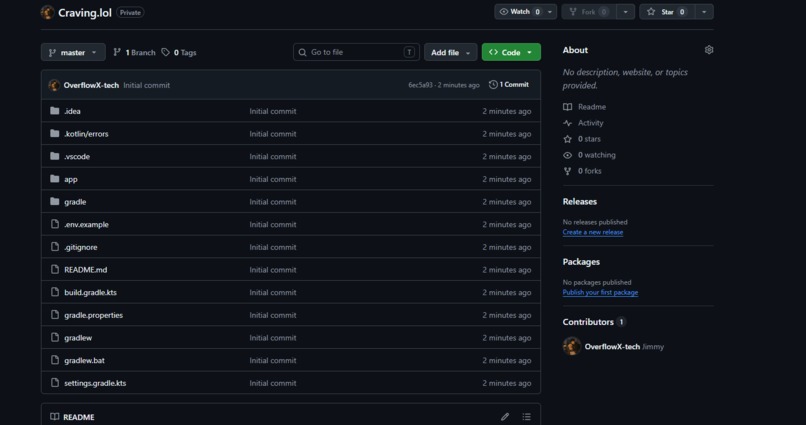
Task: Open the build.gradle.kts file
Action: [90, 292]
